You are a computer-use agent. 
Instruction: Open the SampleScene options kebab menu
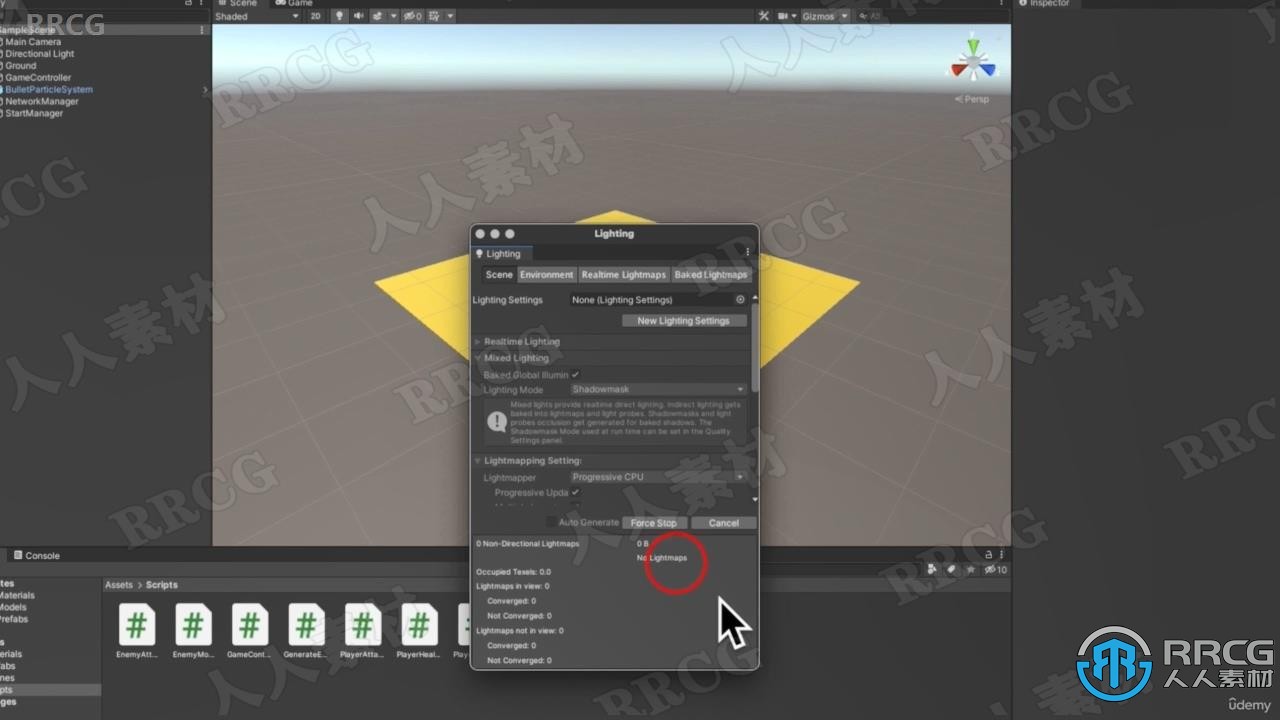tap(202, 30)
